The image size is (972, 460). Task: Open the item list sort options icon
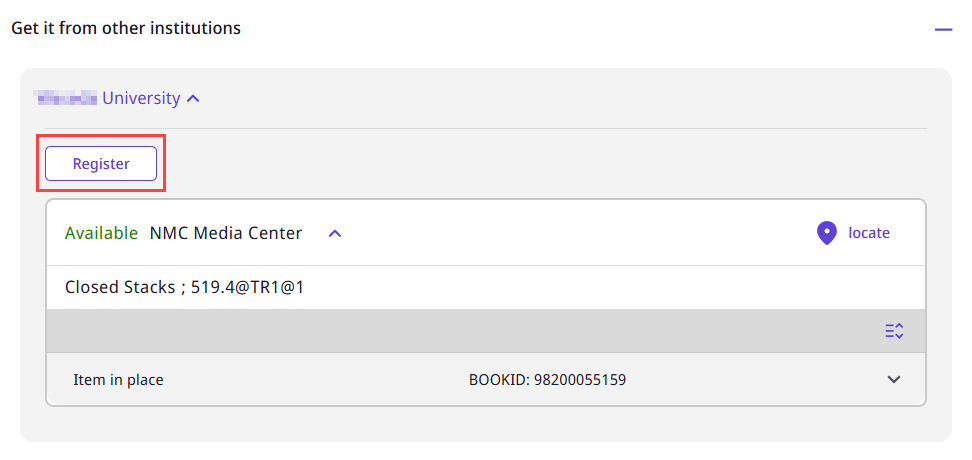pyautogui.click(x=894, y=331)
